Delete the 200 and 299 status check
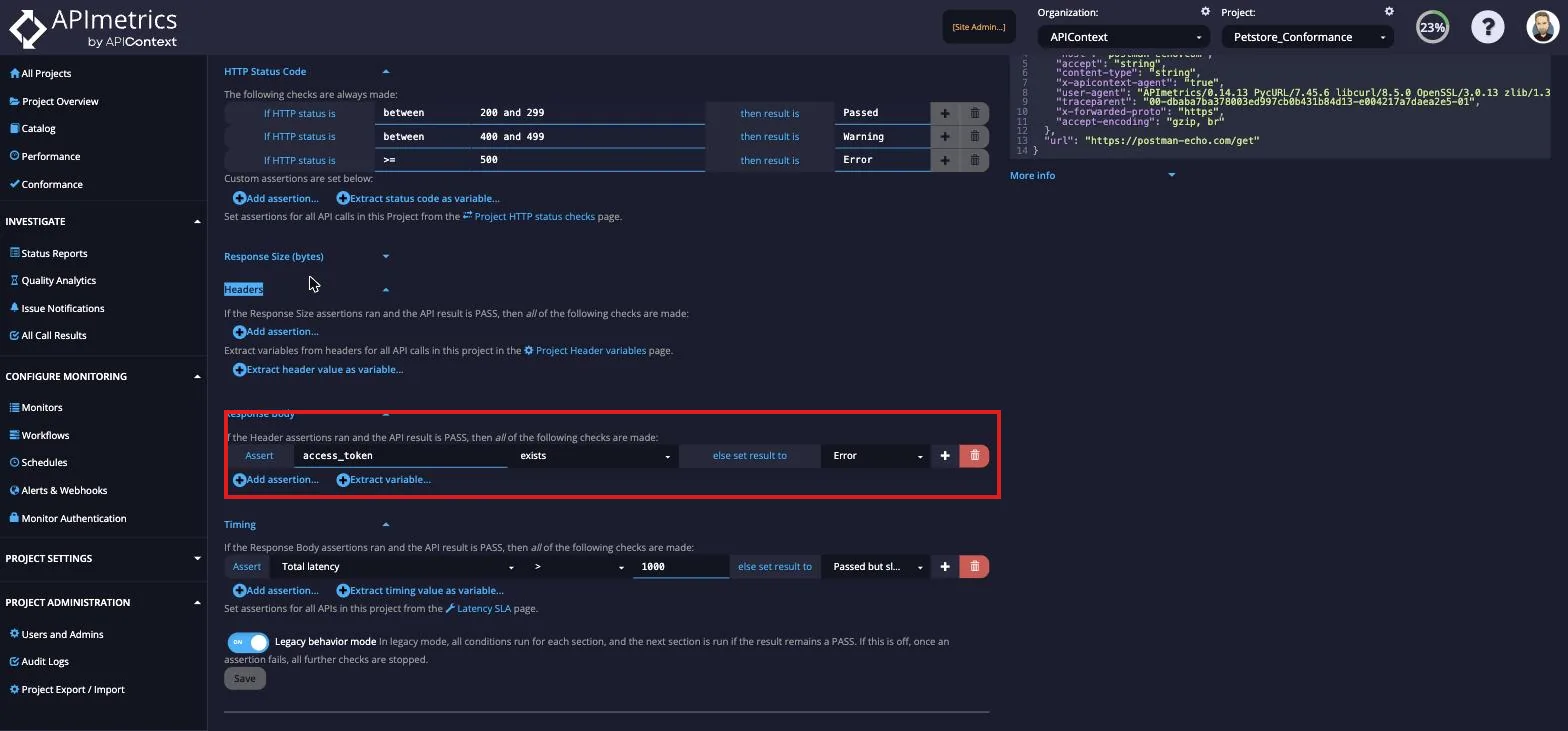Viewport: 1568px width, 731px height. click(975, 113)
